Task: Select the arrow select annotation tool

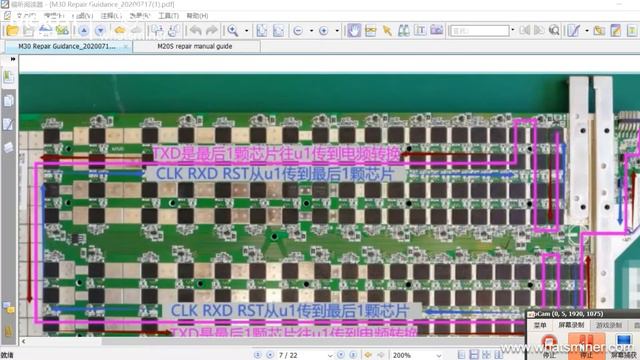Action: click(x=387, y=31)
